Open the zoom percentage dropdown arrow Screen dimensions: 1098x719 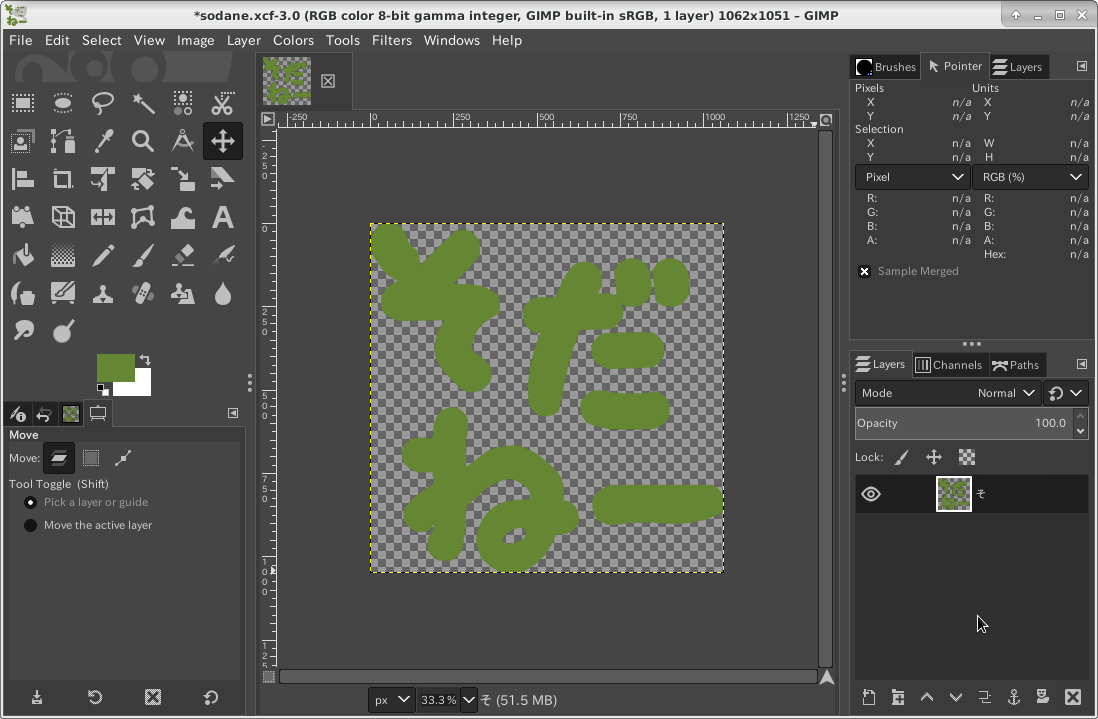468,699
